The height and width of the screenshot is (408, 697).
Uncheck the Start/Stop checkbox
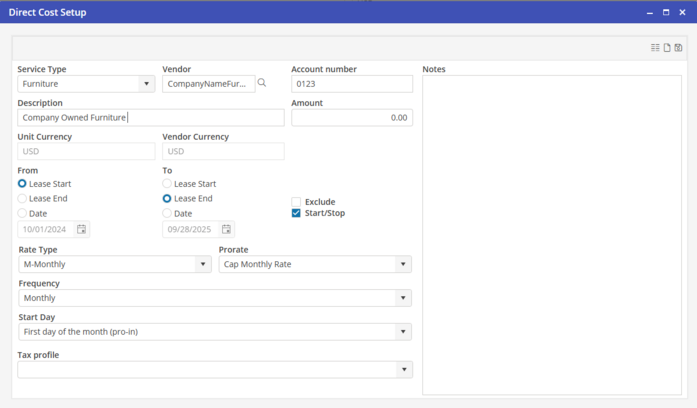click(296, 213)
